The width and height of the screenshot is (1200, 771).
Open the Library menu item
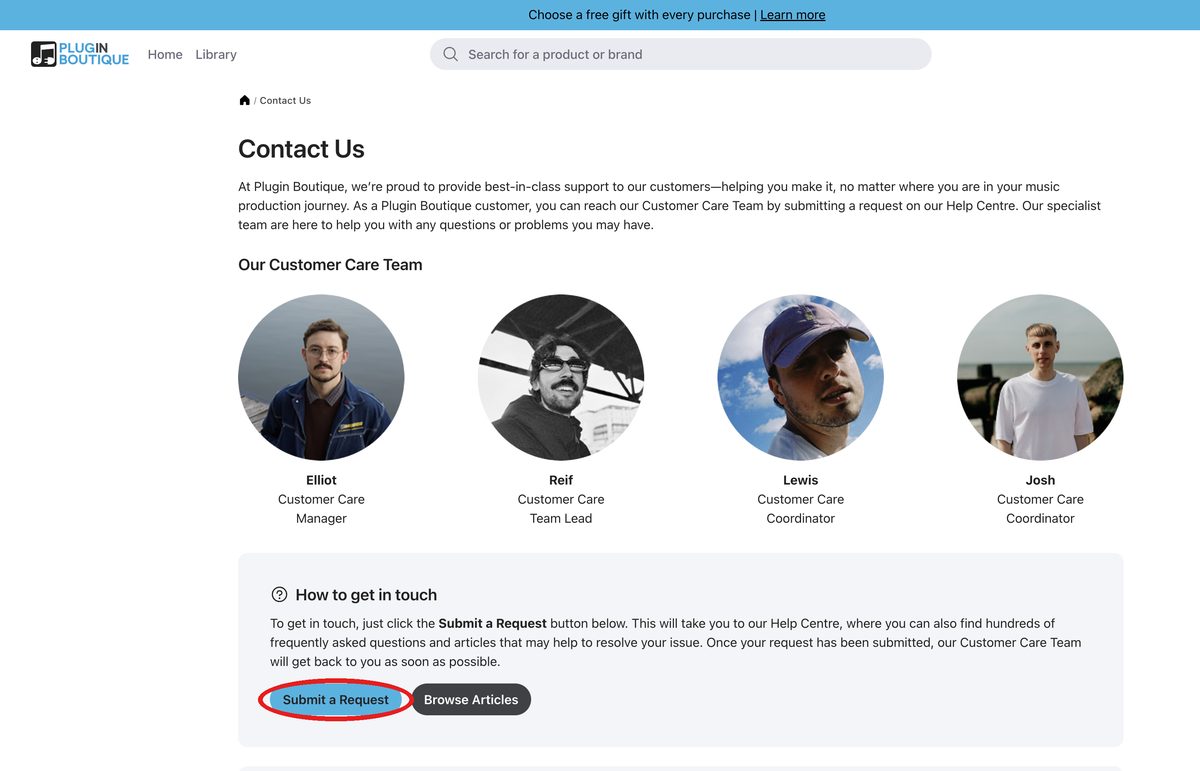(x=216, y=54)
